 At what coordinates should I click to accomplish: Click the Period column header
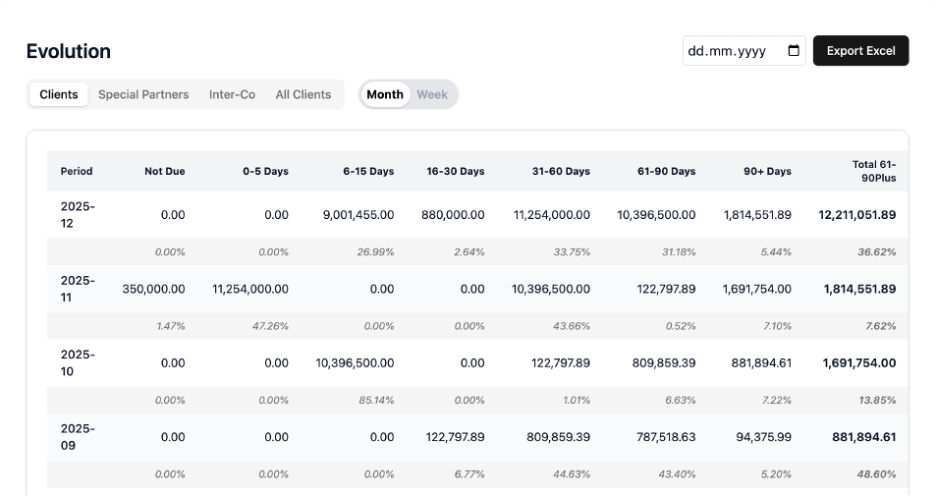(77, 171)
